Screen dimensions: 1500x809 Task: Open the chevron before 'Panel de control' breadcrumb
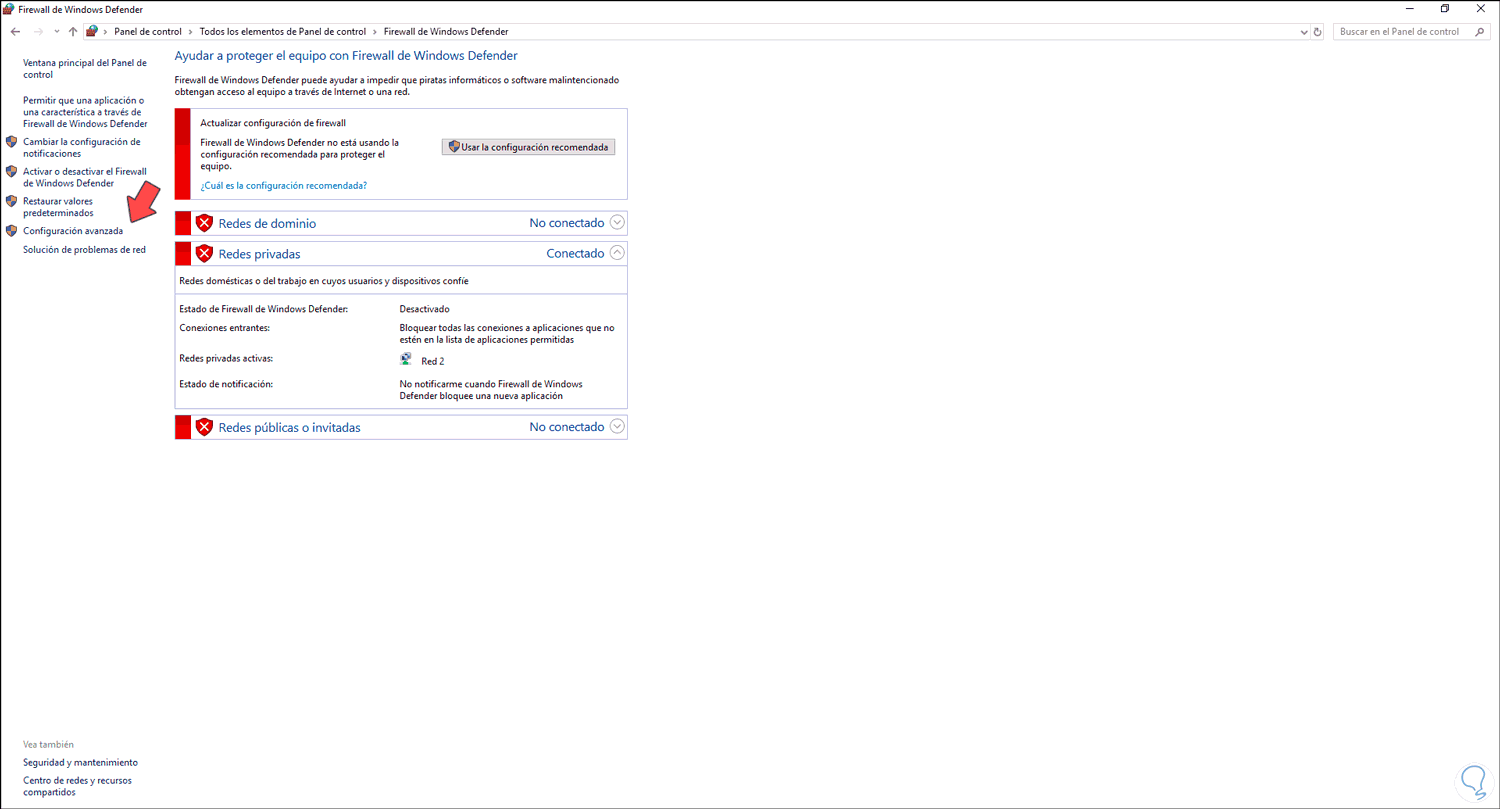[106, 32]
